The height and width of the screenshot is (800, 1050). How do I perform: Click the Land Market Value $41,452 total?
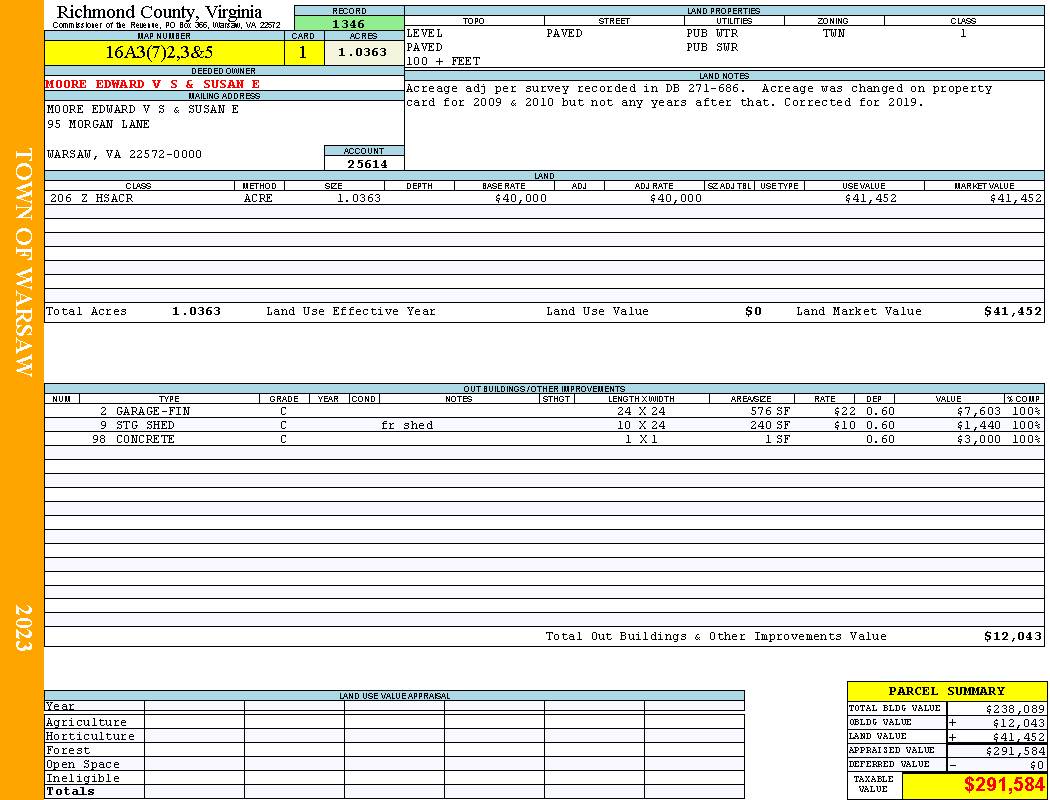1012,311
